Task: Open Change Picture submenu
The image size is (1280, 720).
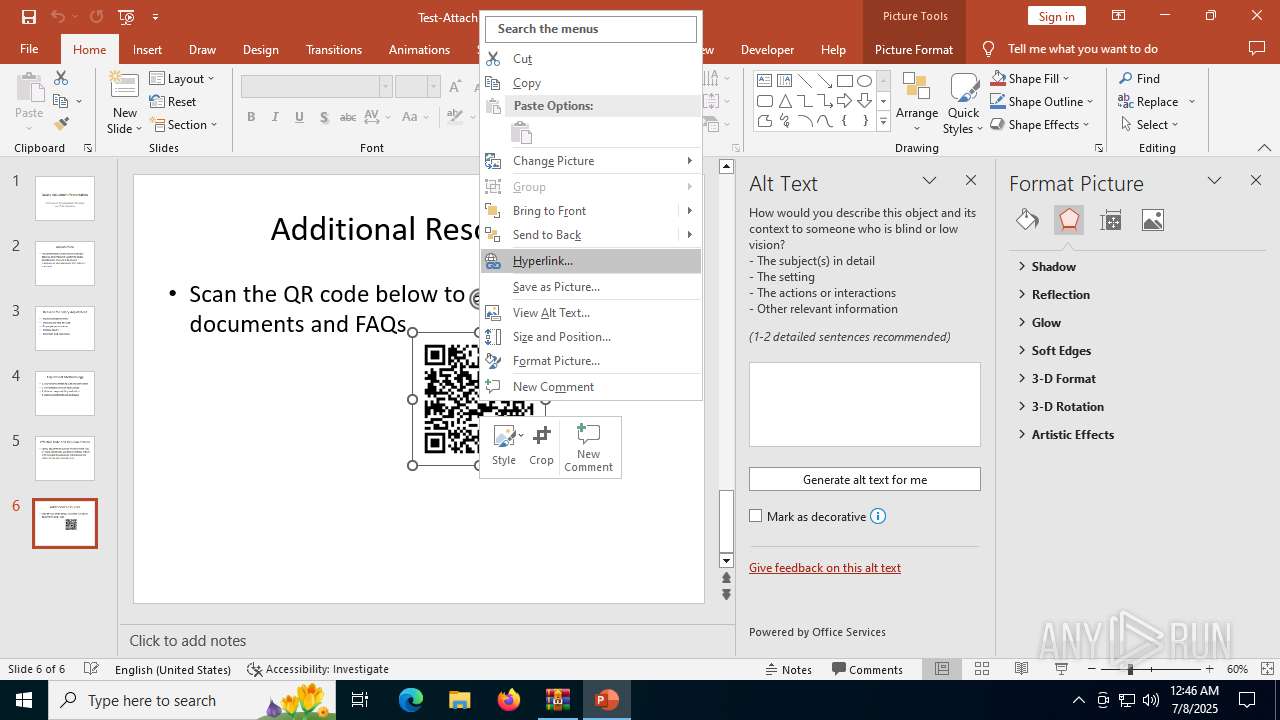Action: 591,161
